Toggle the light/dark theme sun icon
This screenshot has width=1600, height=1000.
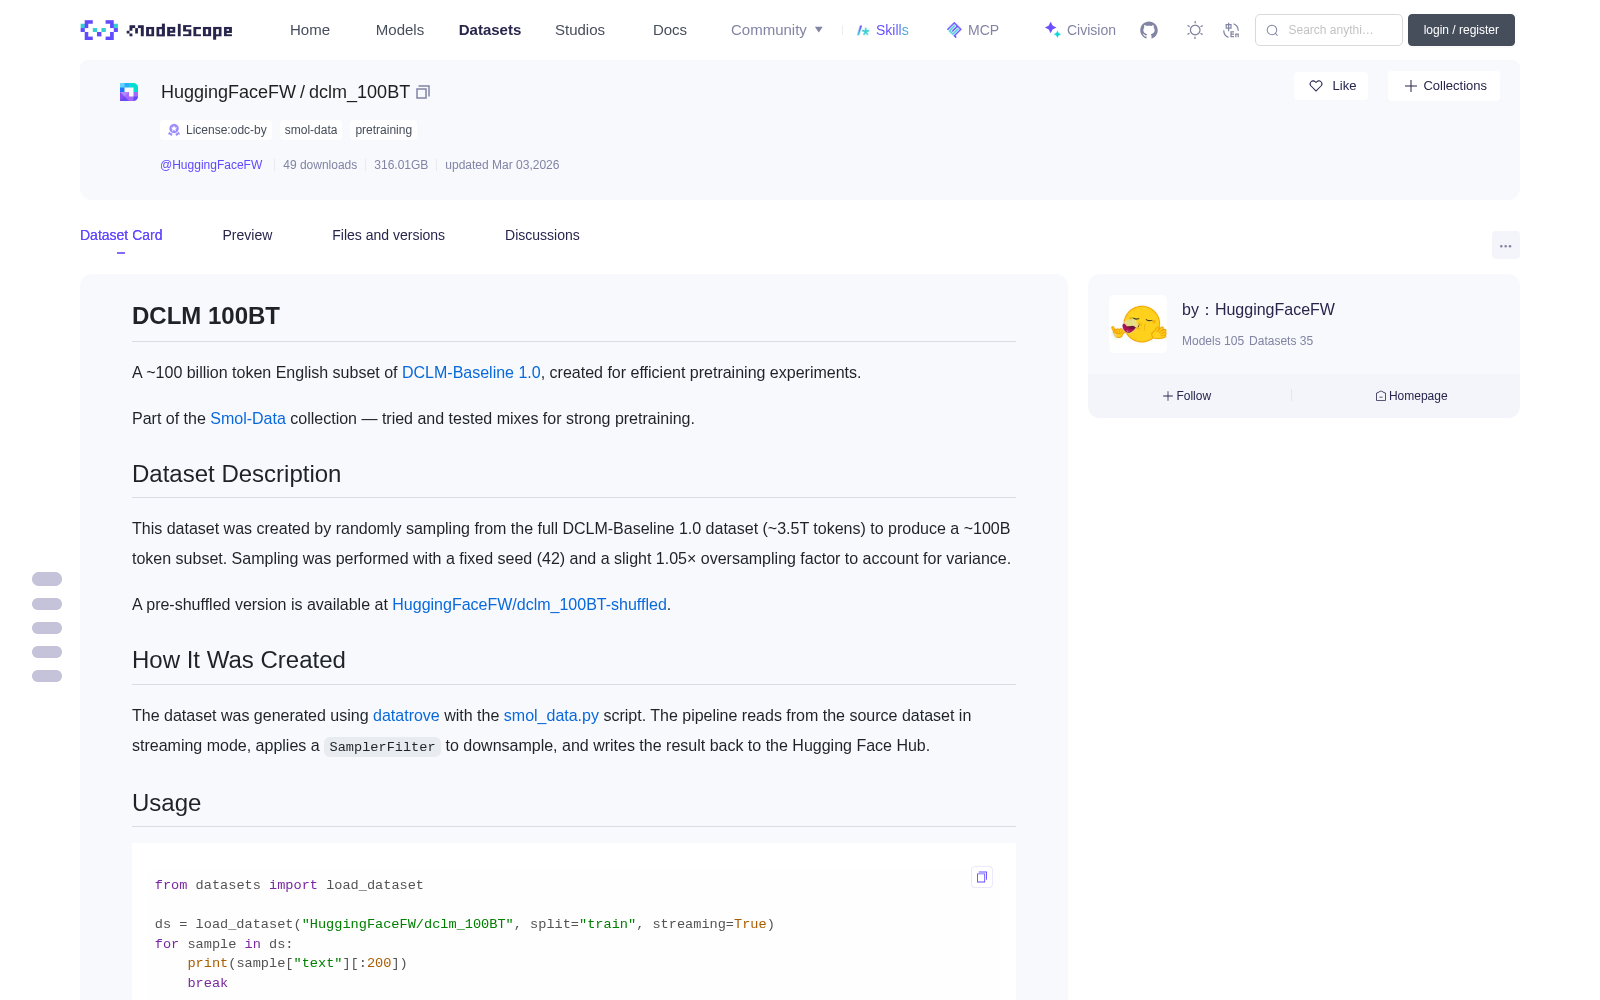click(x=1195, y=30)
